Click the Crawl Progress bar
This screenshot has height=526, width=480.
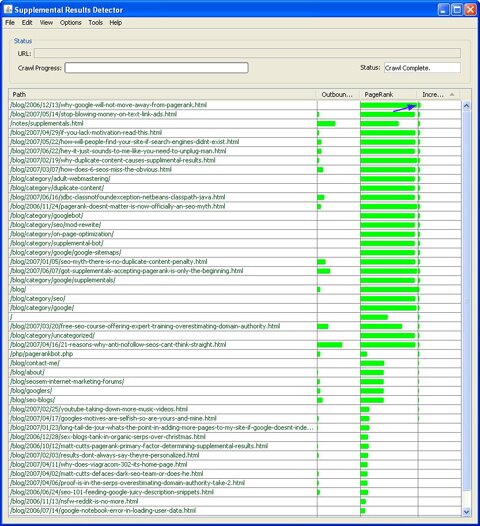coord(156,67)
